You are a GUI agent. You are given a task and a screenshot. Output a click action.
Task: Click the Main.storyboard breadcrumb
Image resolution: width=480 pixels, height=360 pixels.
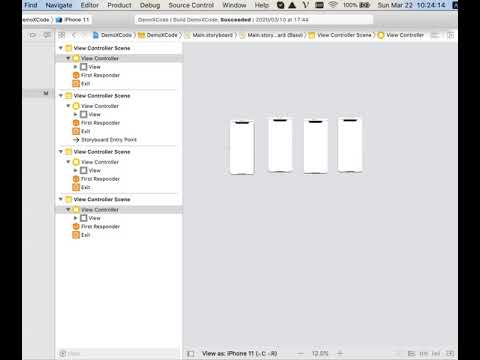(x=209, y=35)
